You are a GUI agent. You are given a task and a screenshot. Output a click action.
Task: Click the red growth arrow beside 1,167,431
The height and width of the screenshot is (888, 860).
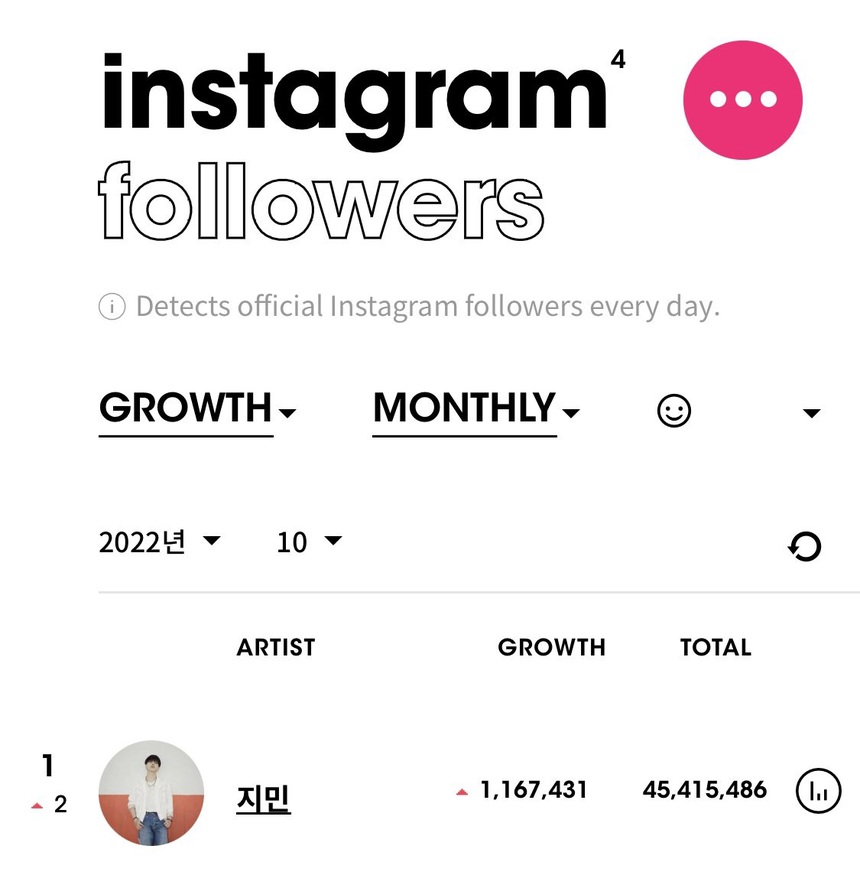[461, 792]
